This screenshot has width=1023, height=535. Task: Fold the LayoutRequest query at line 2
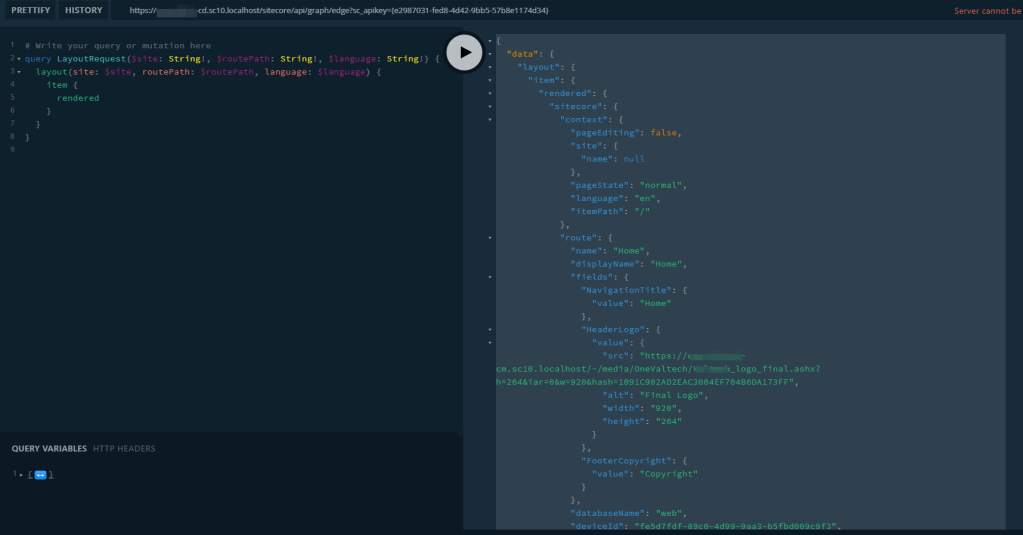(x=18, y=59)
